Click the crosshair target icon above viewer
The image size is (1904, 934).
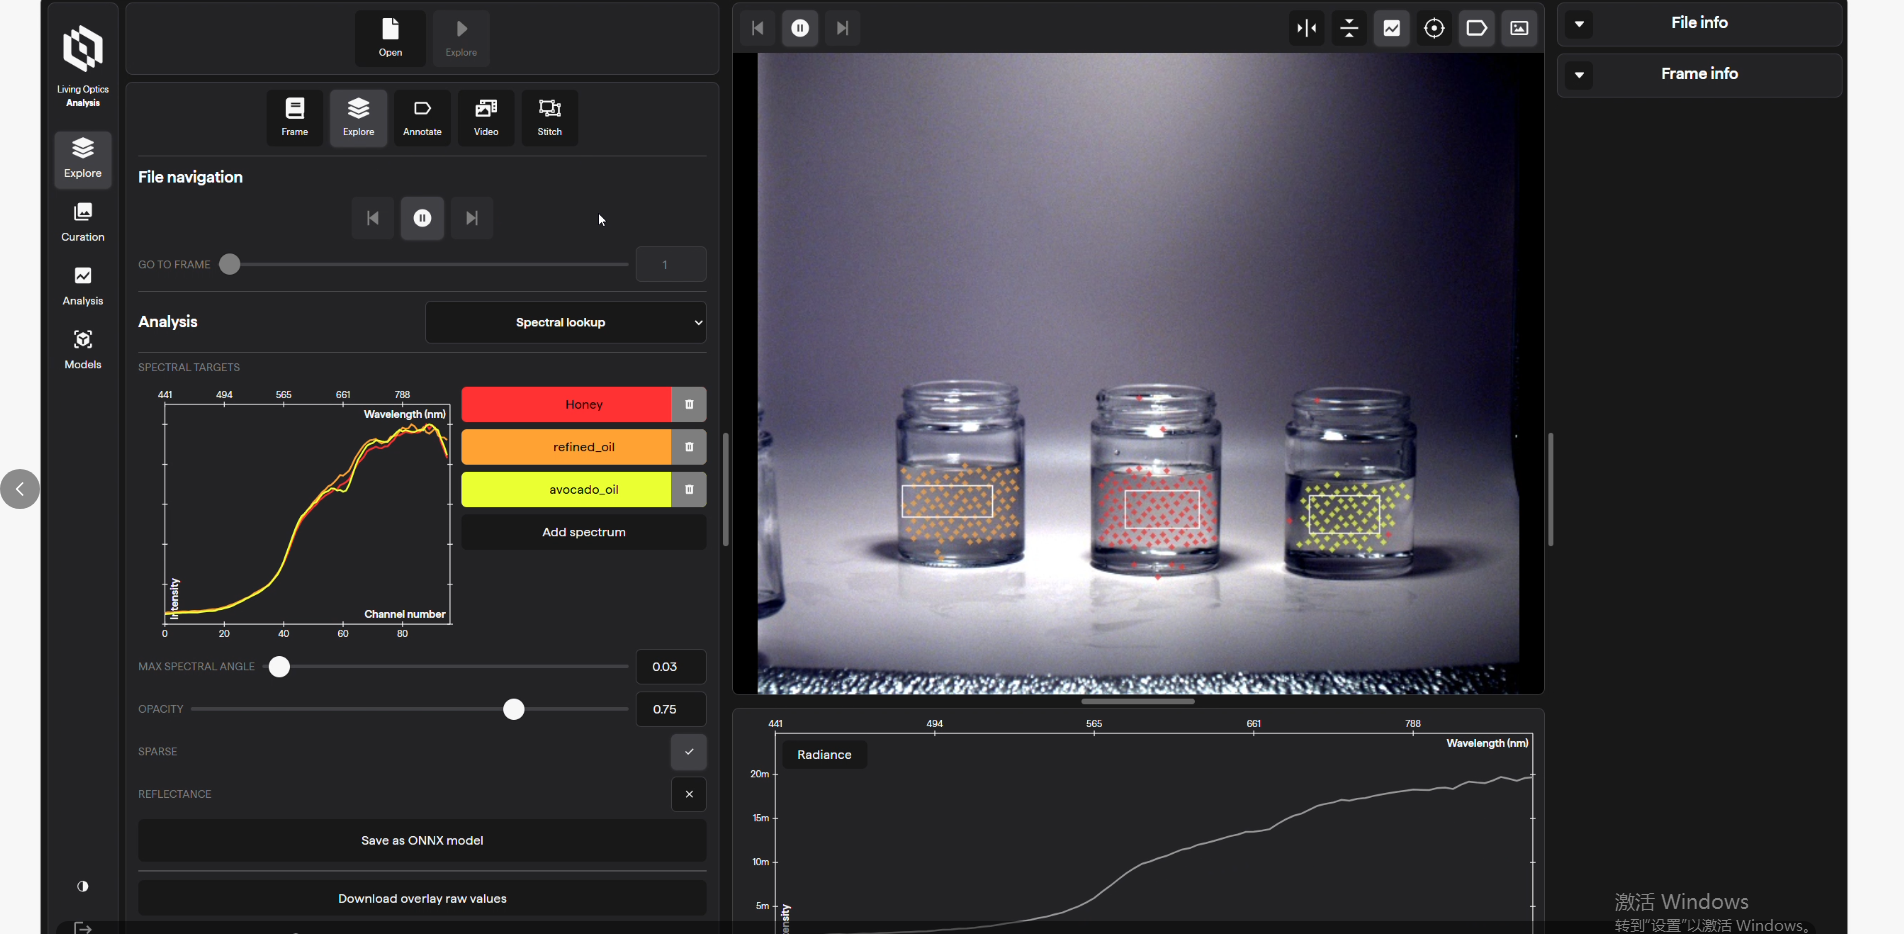point(1434,28)
